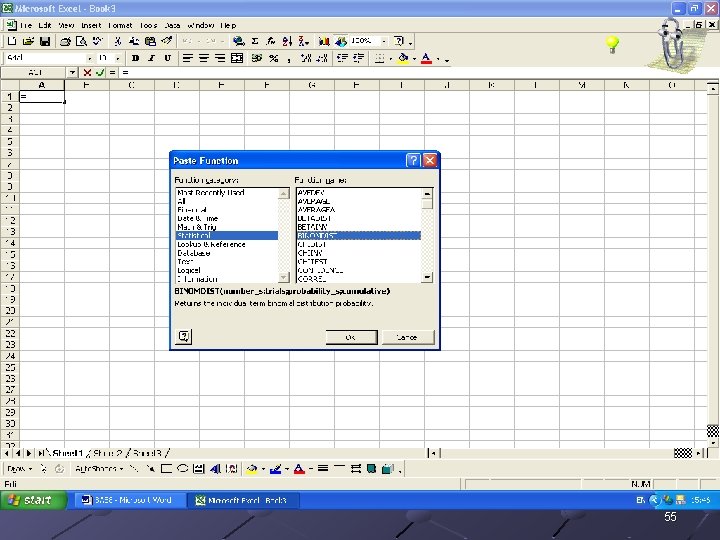Click the AutoSum sigma icon
Image resolution: width=720 pixels, height=540 pixels.
pos(255,41)
